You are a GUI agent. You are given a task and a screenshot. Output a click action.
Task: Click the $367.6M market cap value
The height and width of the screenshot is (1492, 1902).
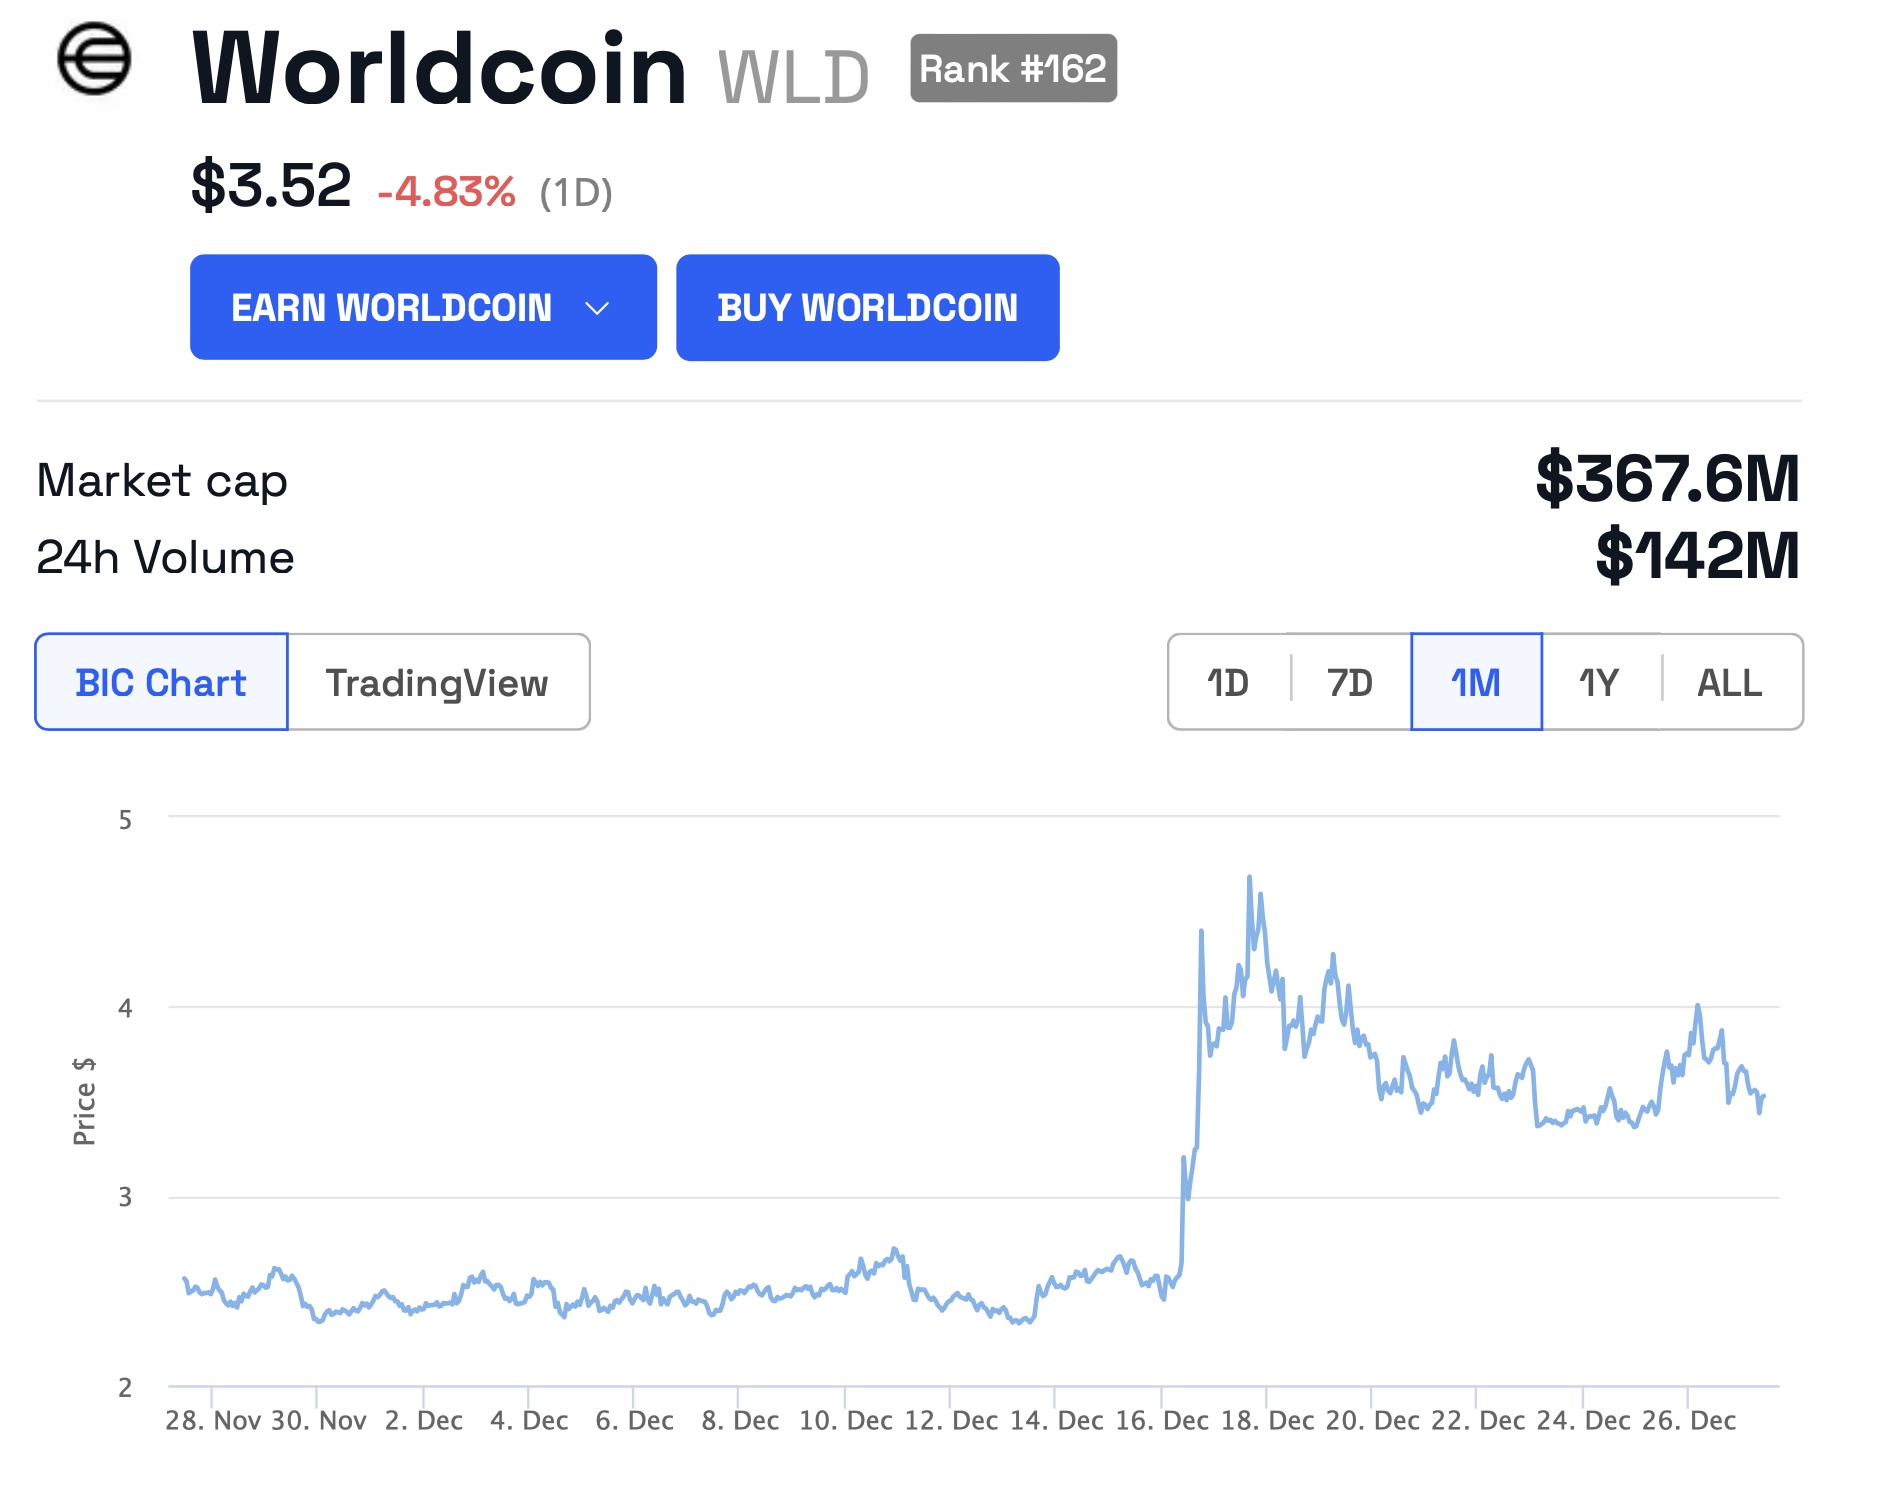tap(1667, 479)
